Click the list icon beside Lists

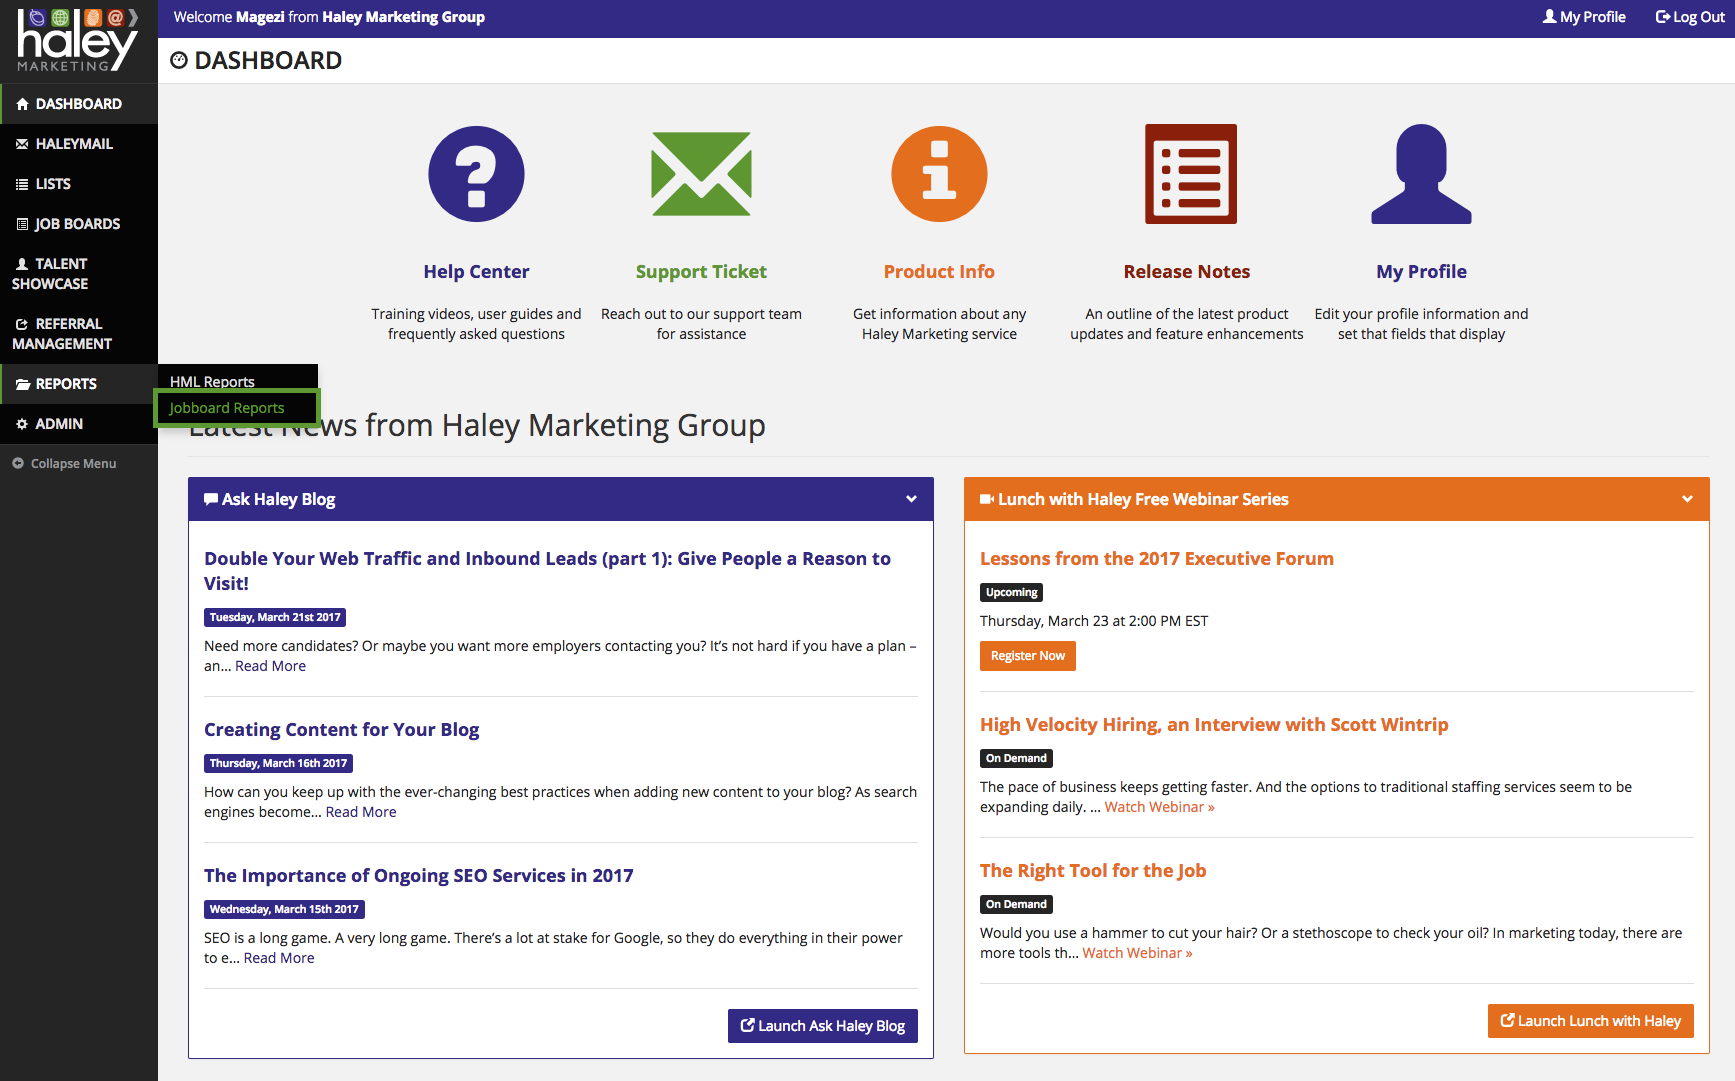[x=22, y=184]
